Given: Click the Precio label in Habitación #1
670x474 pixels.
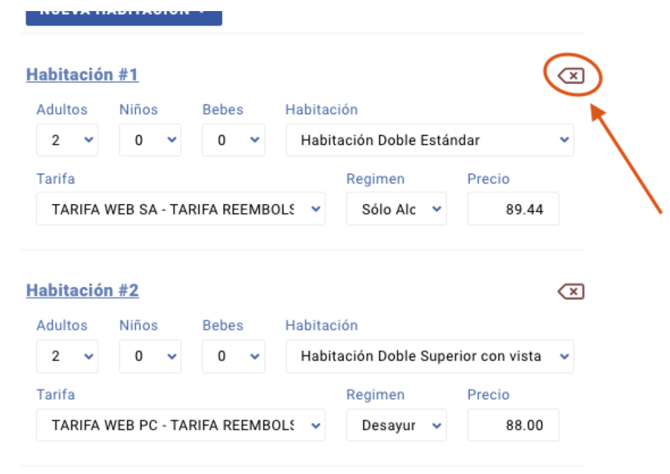Looking at the screenshot, I should pos(488,179).
